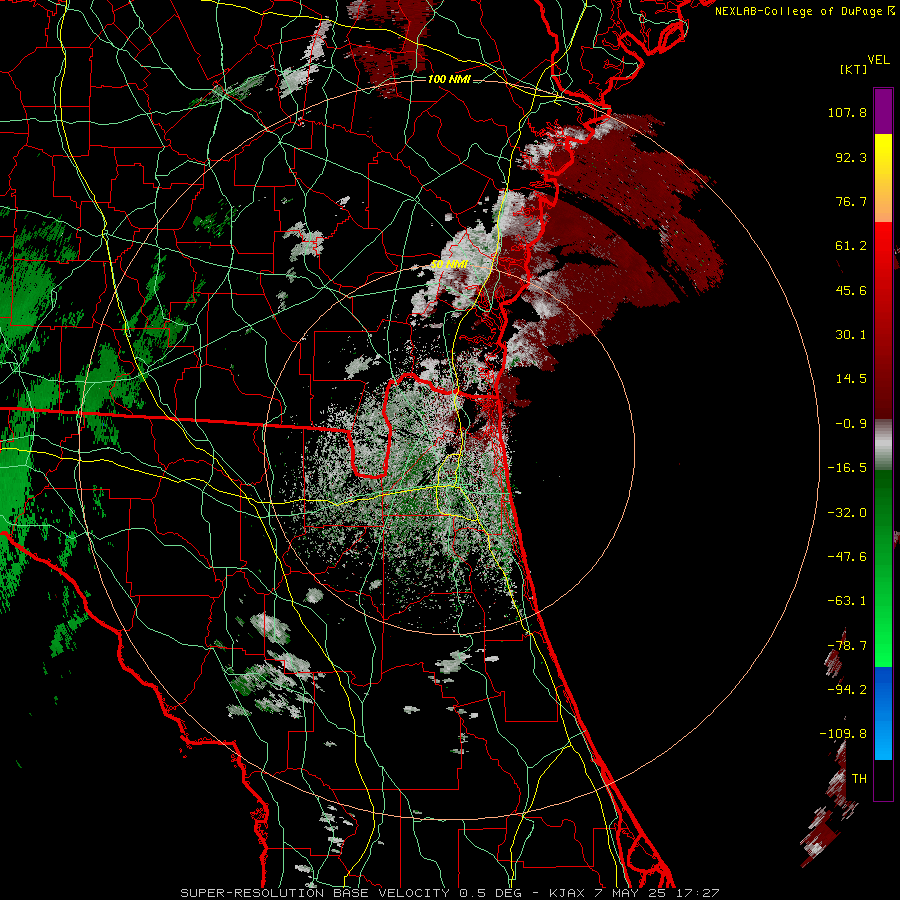Click the -32.0 velocity scale value
The image size is (900, 900).
[x=847, y=513]
